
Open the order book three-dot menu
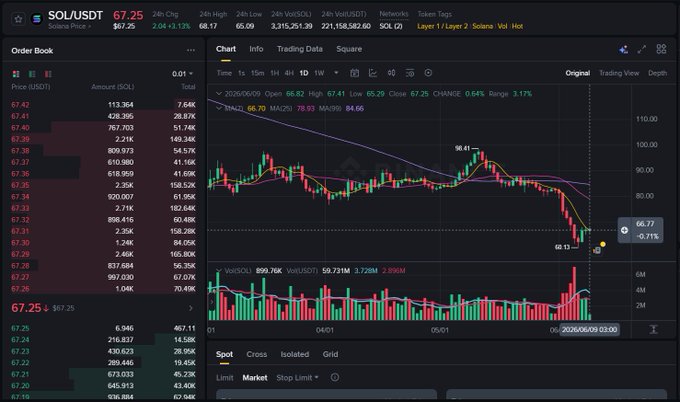[x=191, y=50]
